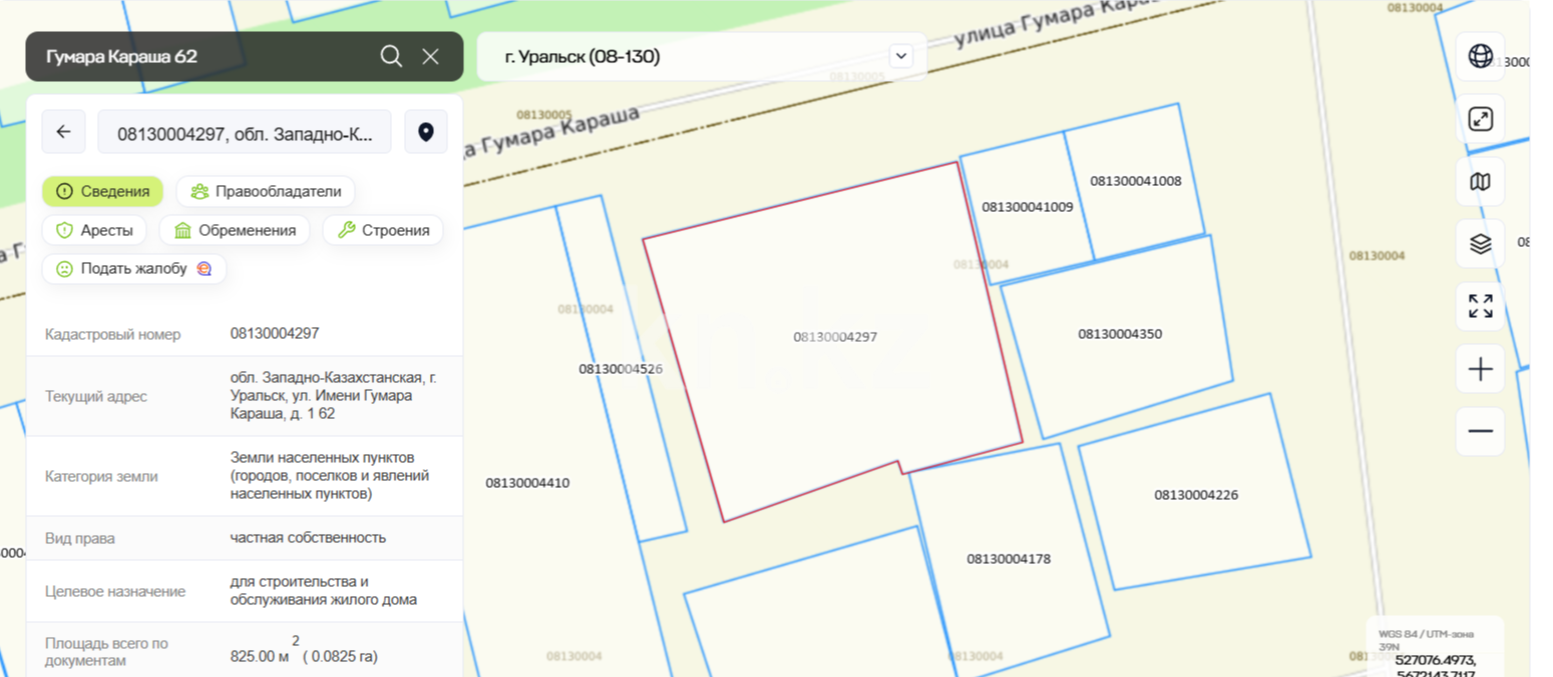Select the layers icon on the right toolbar
This screenshot has height=677, width=1553.
click(x=1480, y=243)
